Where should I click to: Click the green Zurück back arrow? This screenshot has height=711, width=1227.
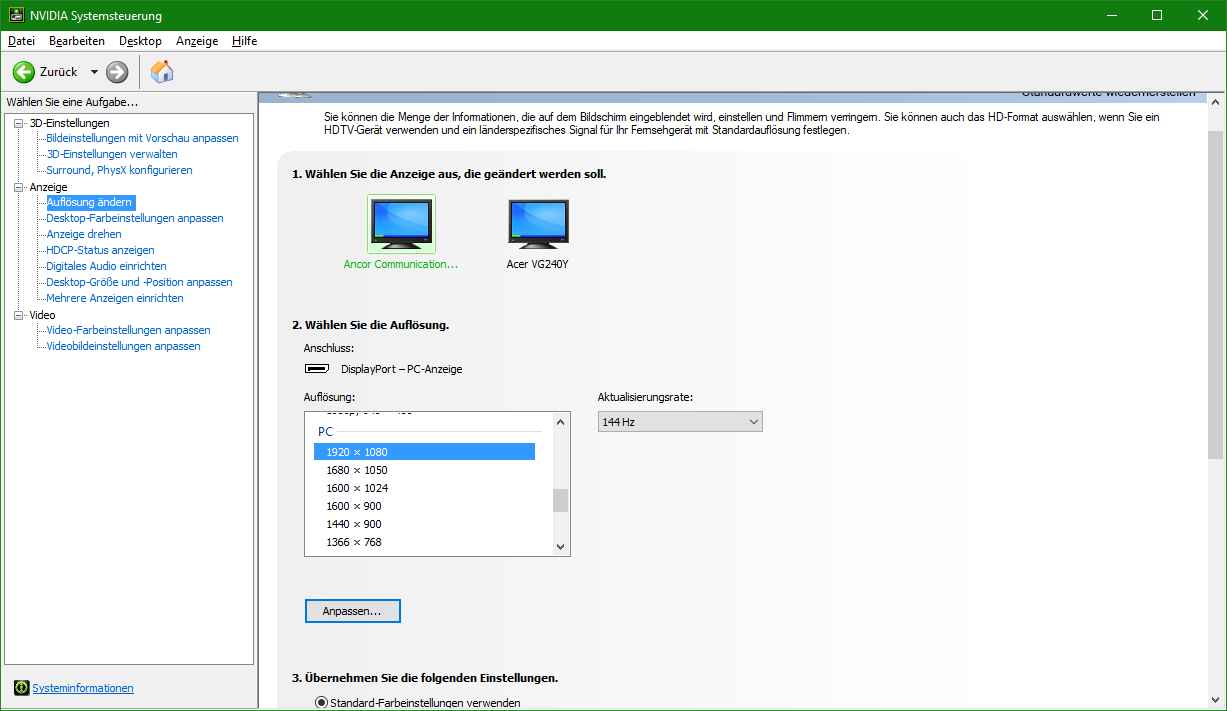click(x=24, y=72)
